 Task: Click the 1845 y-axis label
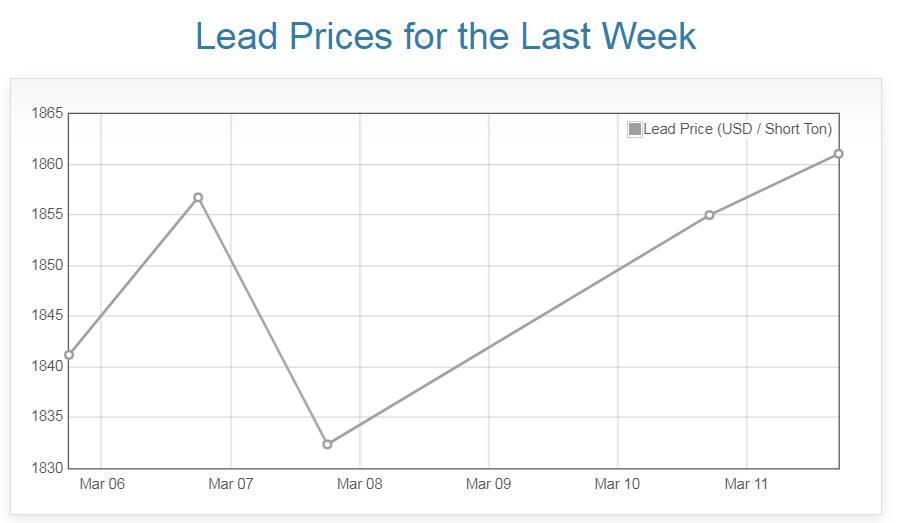pyautogui.click(x=47, y=316)
